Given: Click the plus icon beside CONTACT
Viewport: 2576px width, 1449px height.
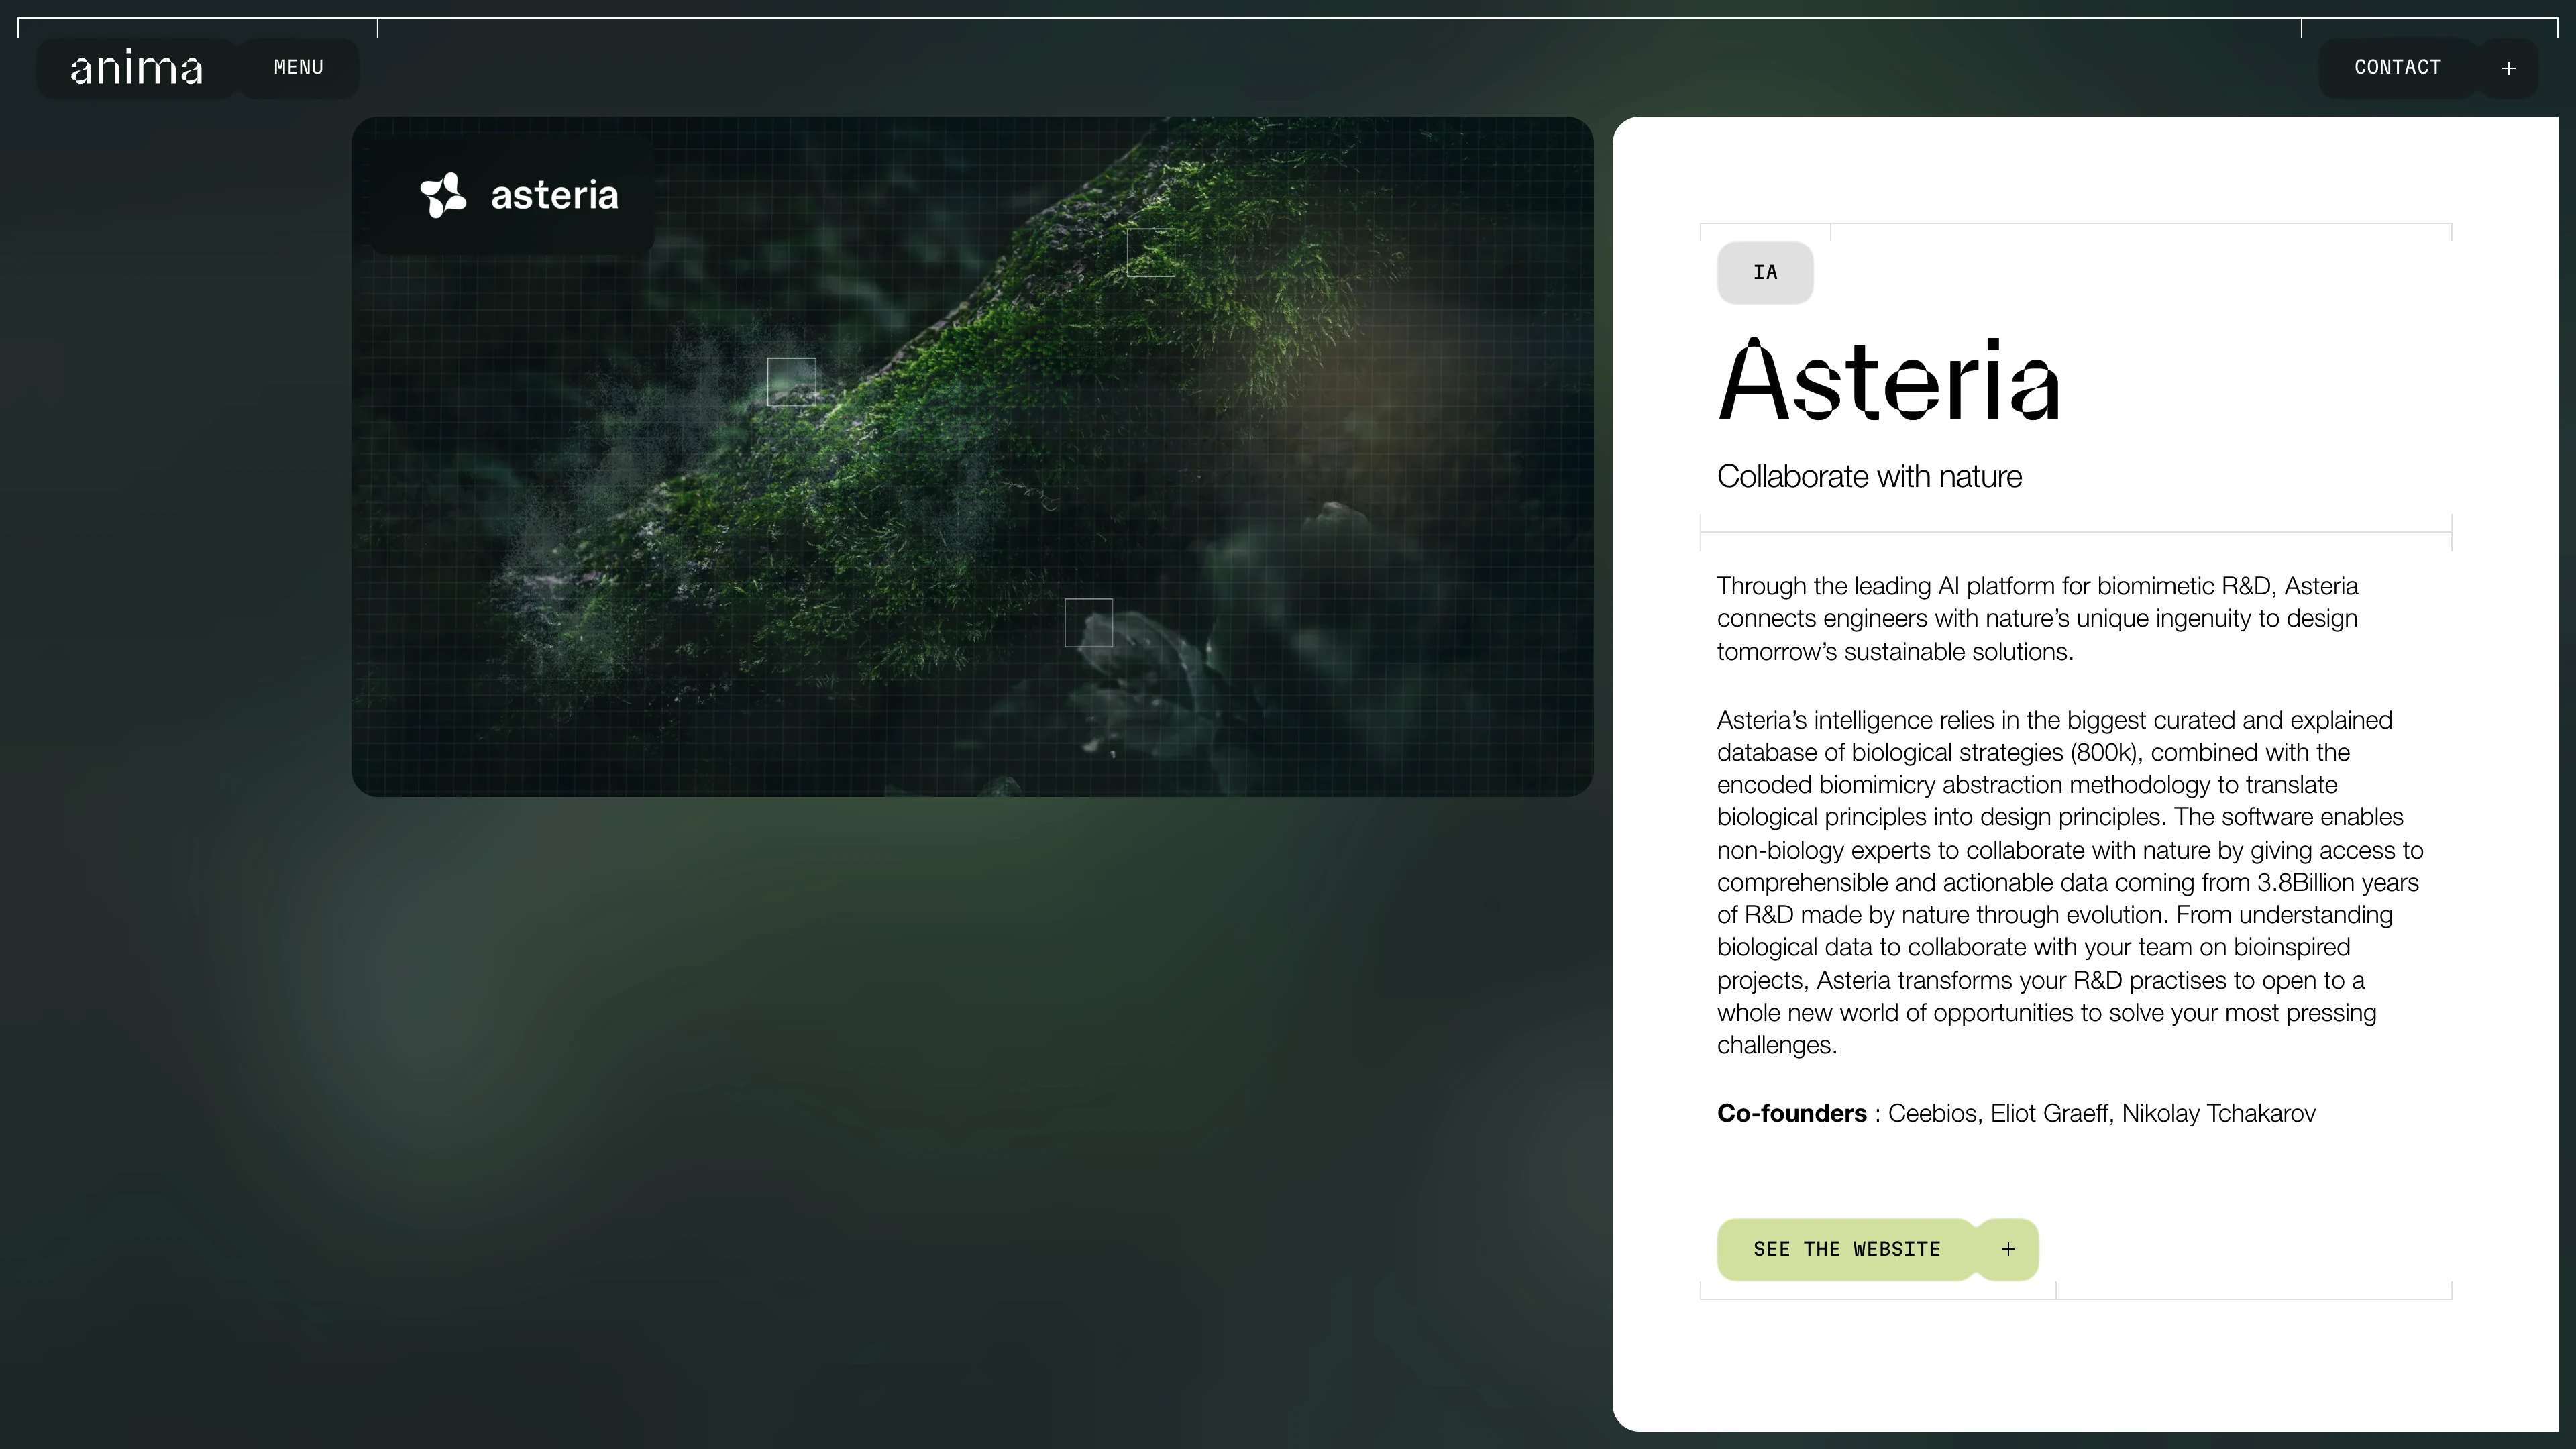Looking at the screenshot, I should point(2508,68).
